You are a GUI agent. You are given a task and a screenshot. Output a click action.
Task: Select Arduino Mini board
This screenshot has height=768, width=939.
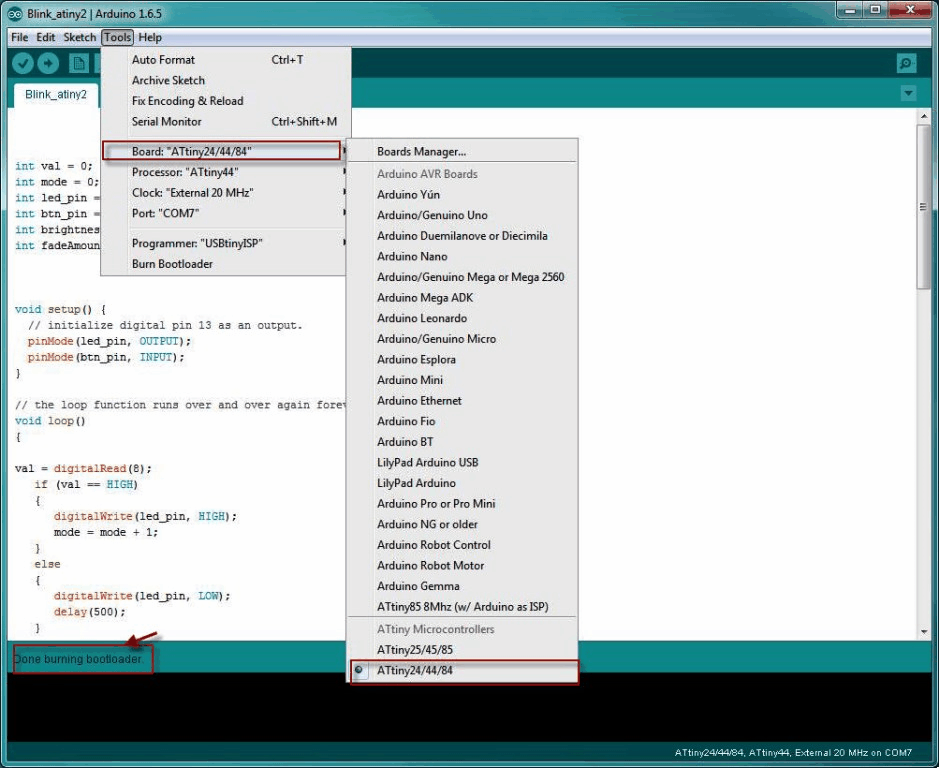462,380
